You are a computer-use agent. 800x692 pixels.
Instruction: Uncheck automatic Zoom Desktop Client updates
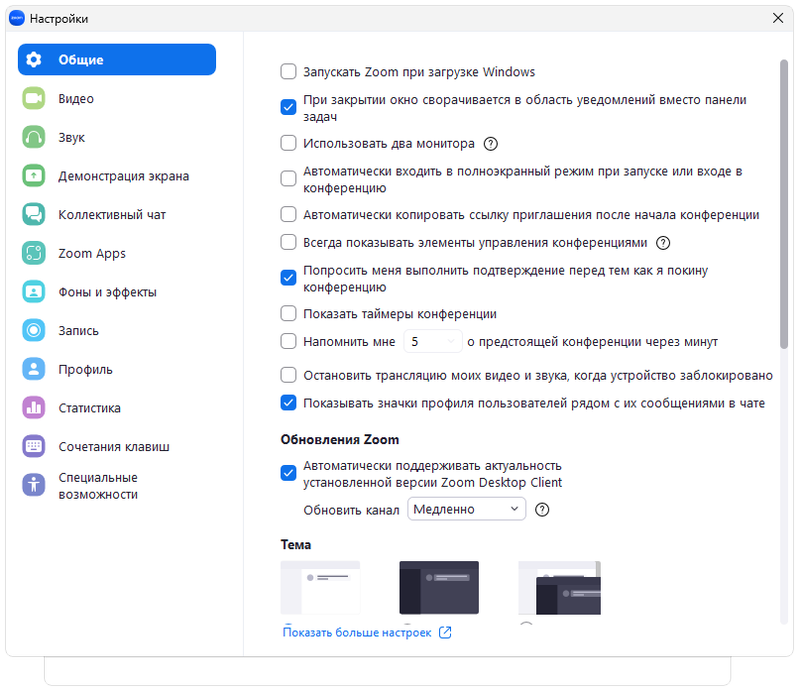coord(288,473)
